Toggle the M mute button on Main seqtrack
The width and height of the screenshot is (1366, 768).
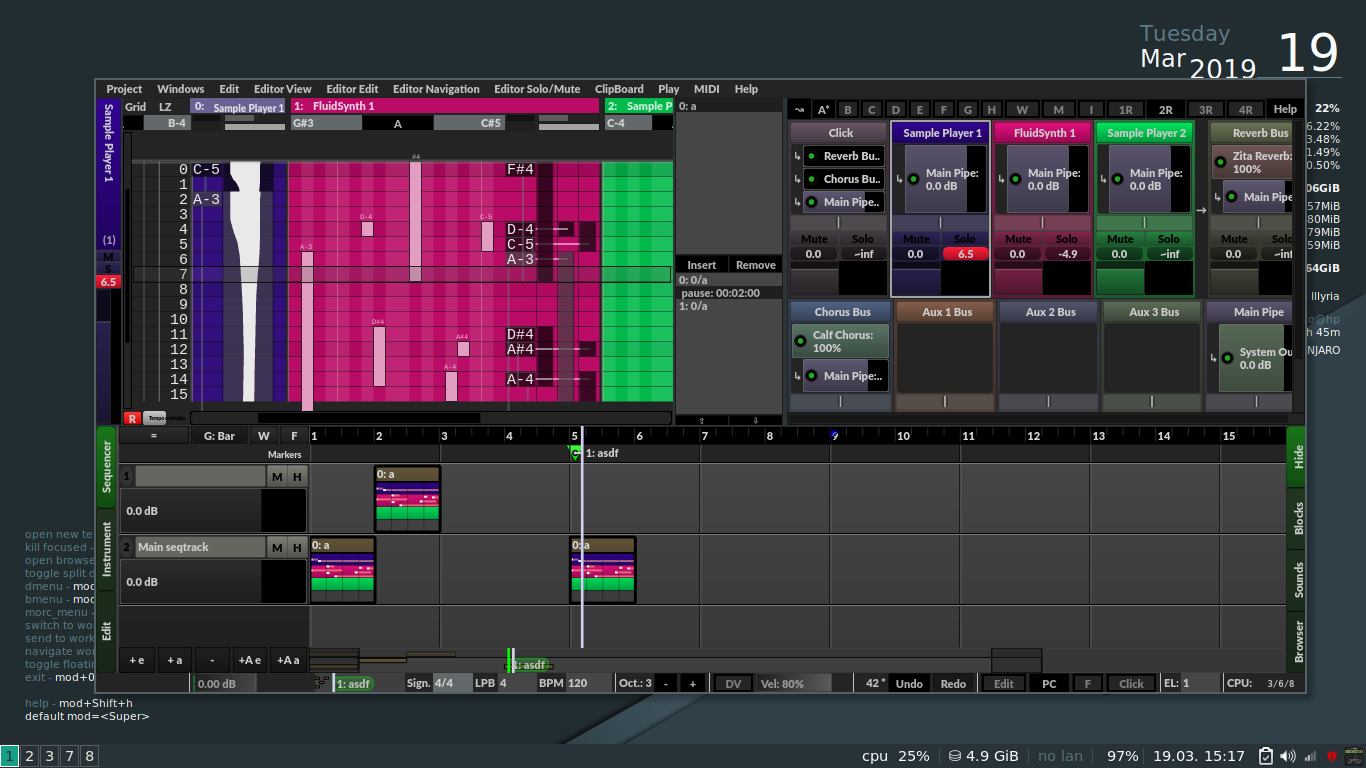click(x=277, y=547)
